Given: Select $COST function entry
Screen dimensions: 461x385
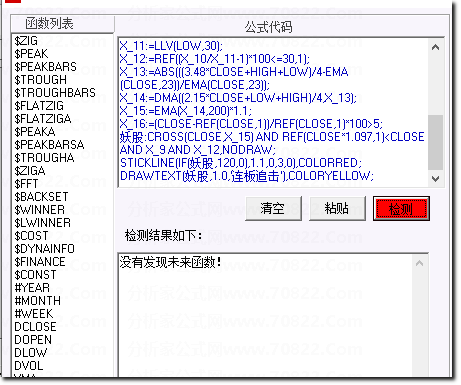Looking at the screenshot, I should point(31,236).
